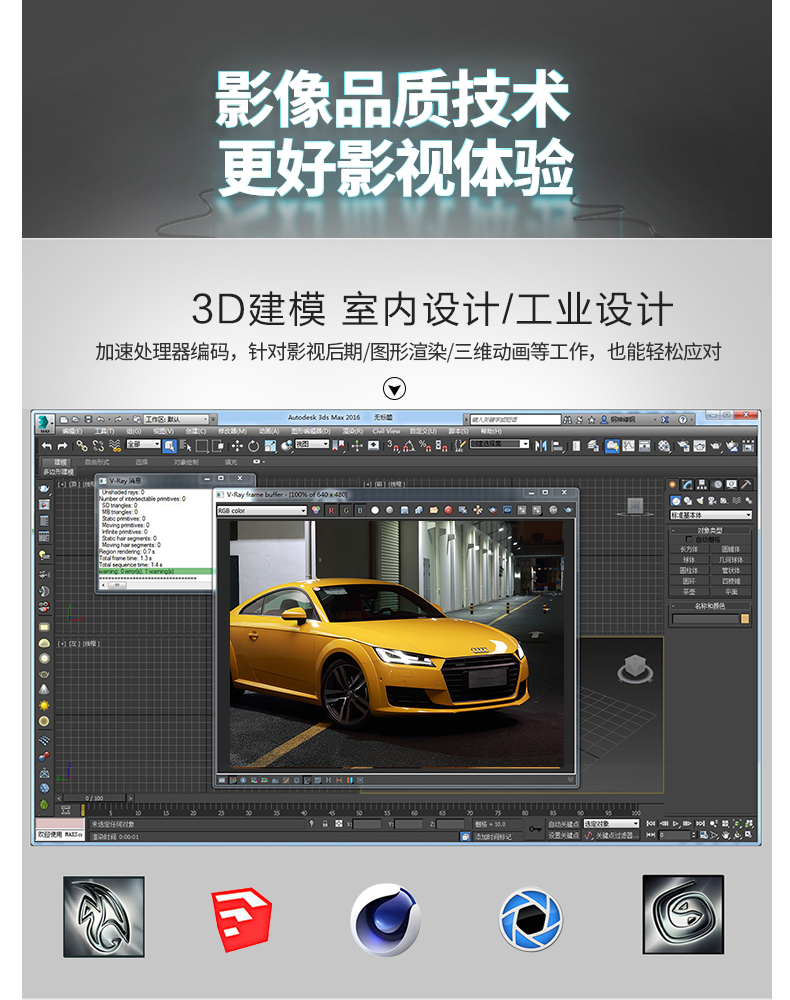Switch to Motion command panel tab
790x1000 pixels.
pyautogui.click(x=717, y=485)
